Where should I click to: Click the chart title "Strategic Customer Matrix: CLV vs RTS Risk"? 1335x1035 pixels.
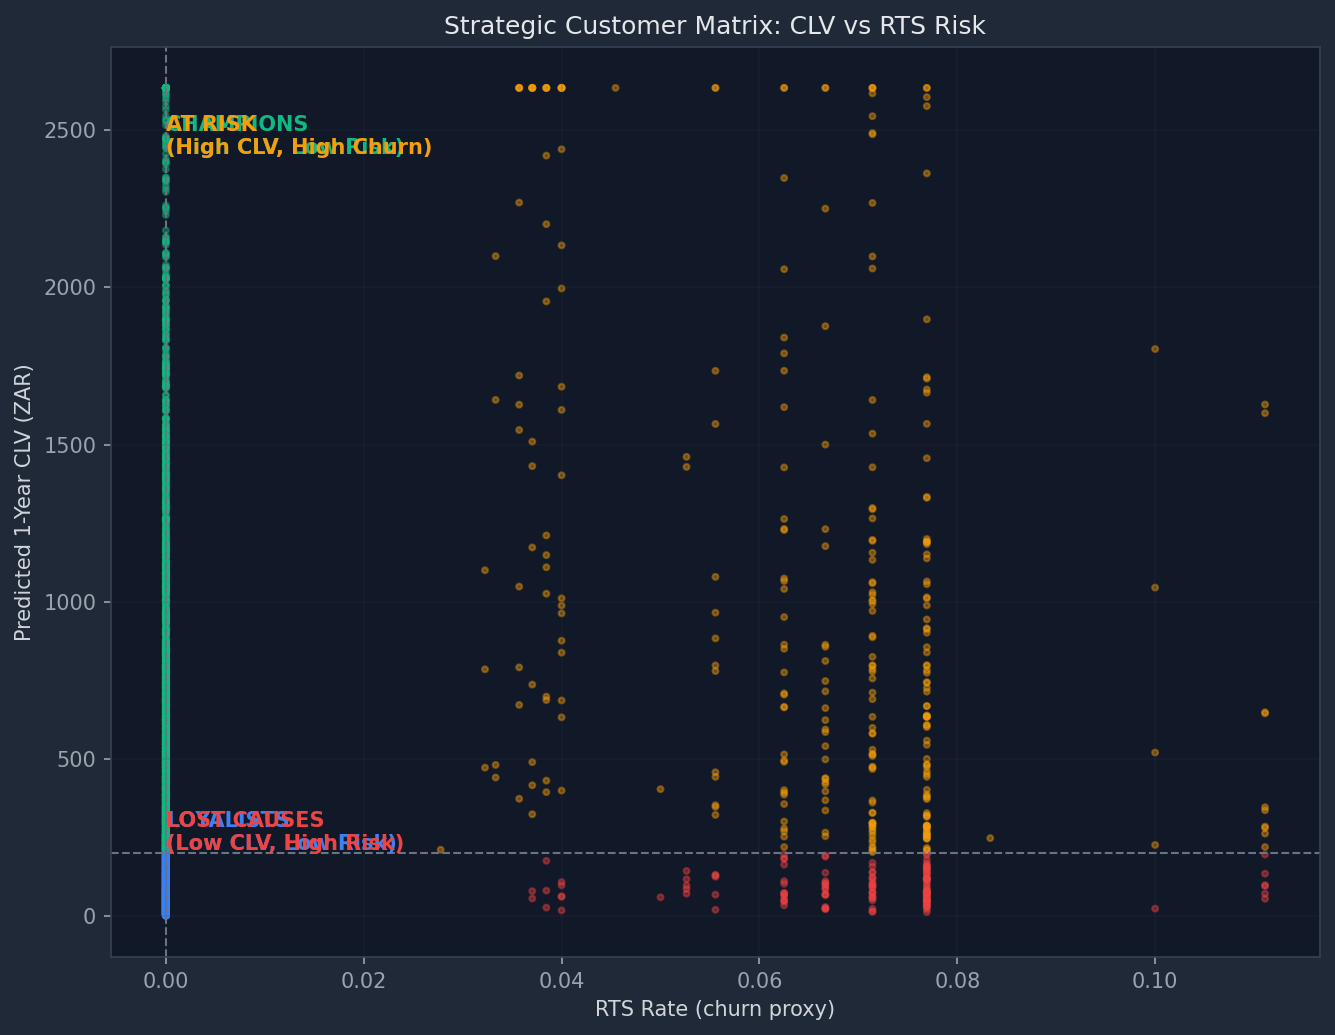click(x=715, y=27)
